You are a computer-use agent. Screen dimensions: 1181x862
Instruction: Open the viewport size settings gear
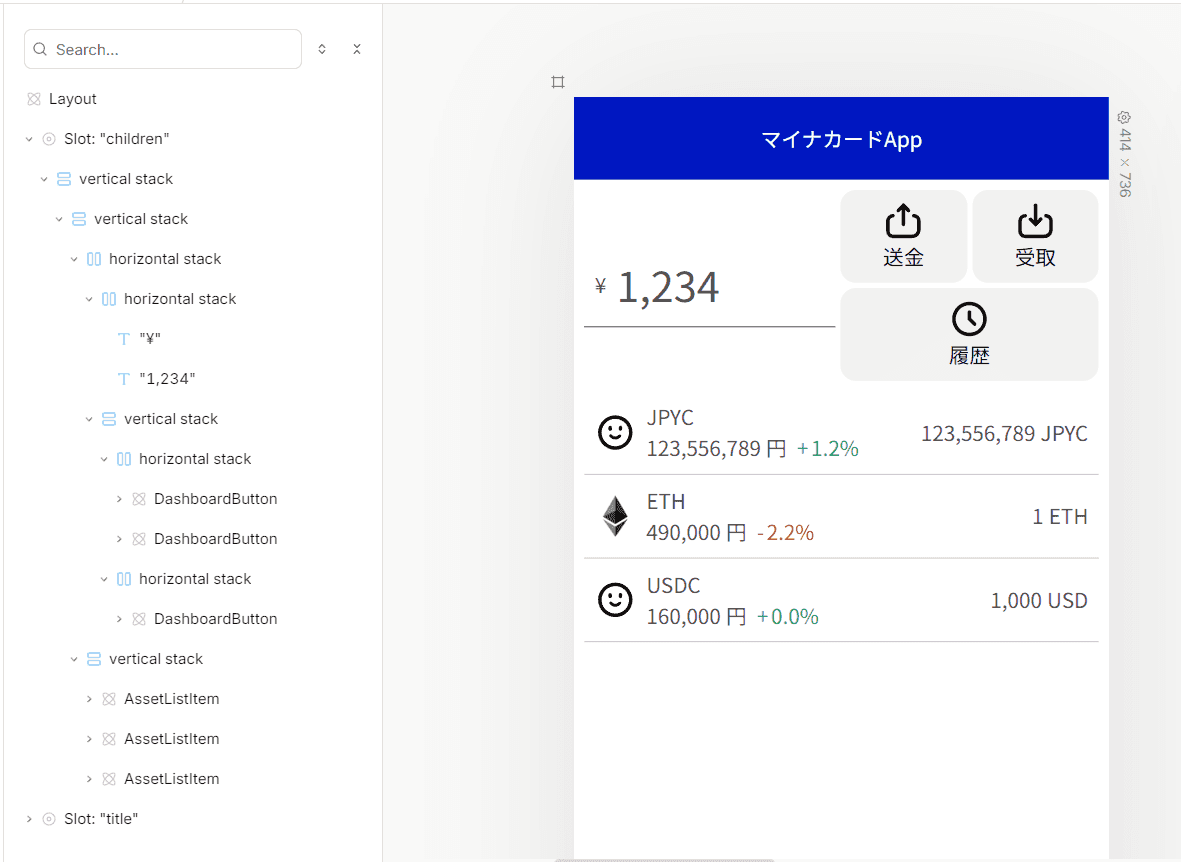(x=1124, y=118)
